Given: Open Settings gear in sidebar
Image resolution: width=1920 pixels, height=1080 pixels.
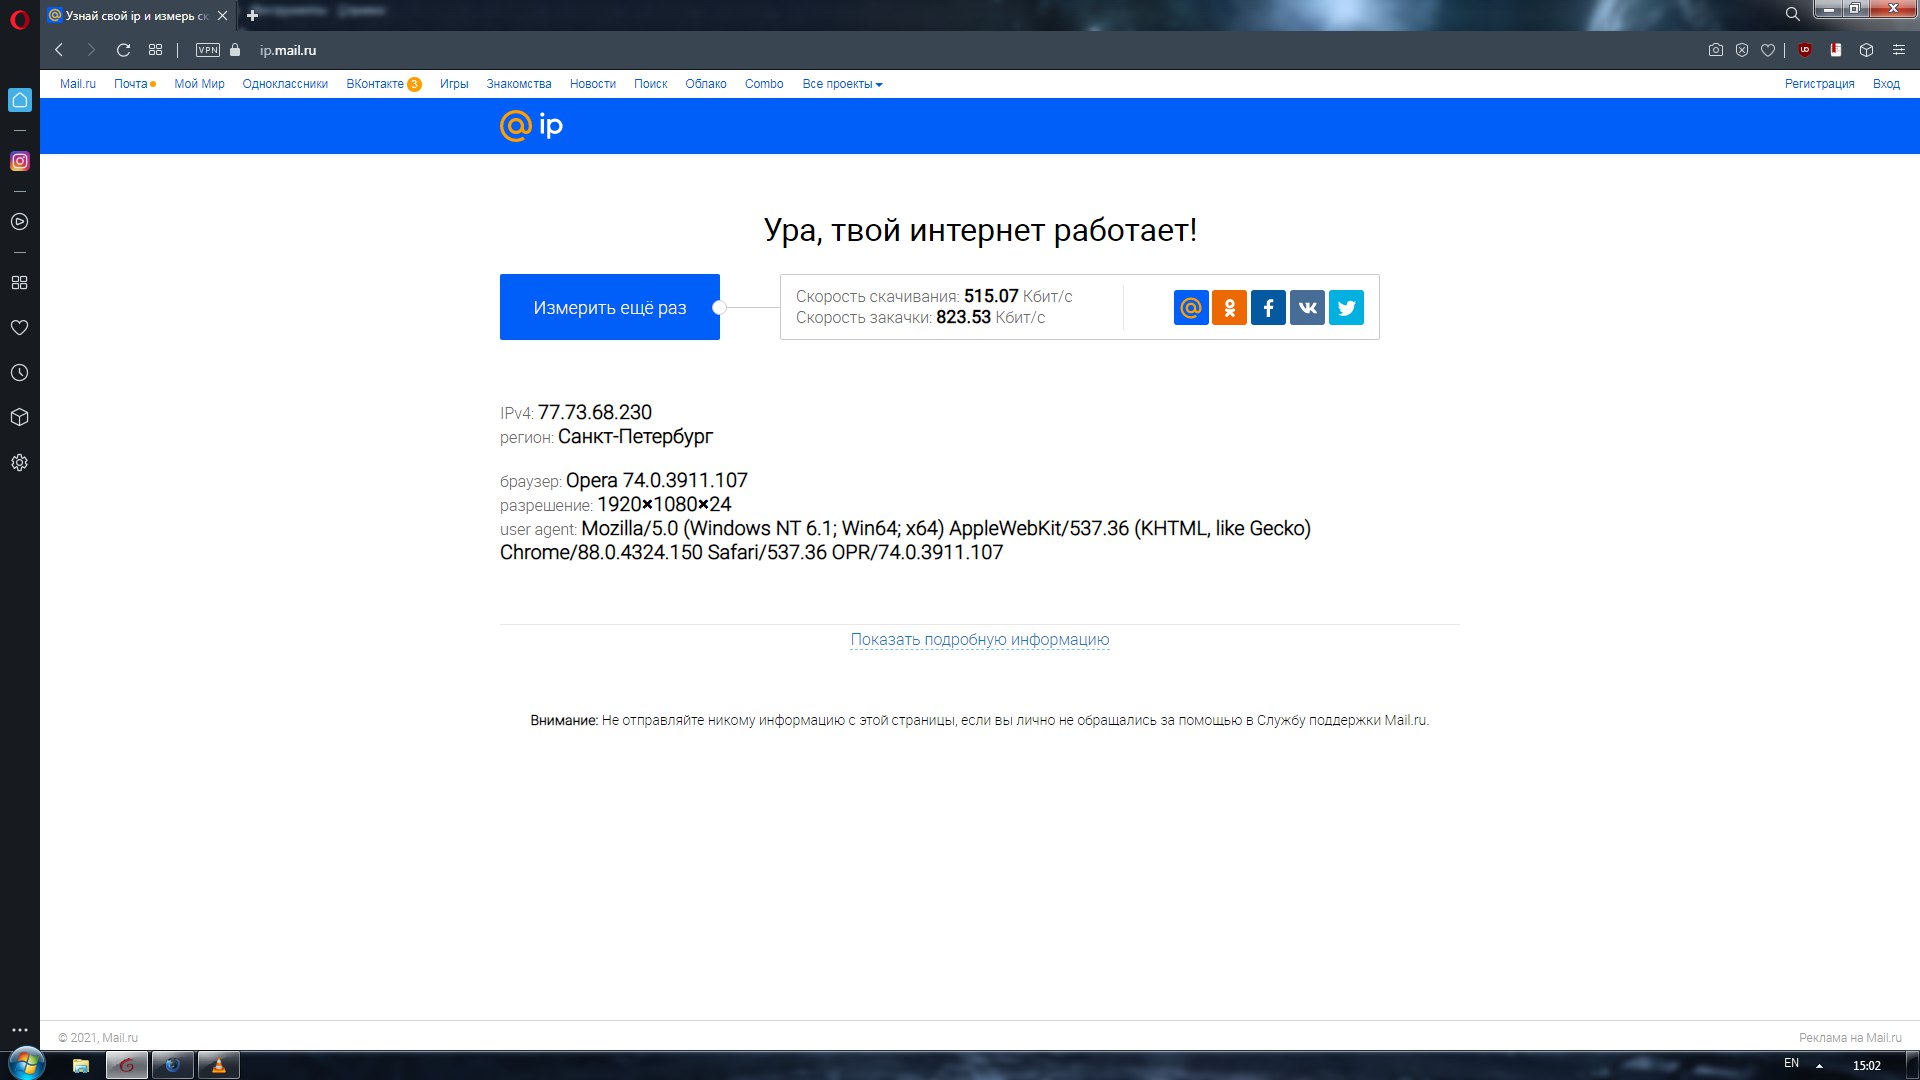Looking at the screenshot, I should click(x=19, y=463).
